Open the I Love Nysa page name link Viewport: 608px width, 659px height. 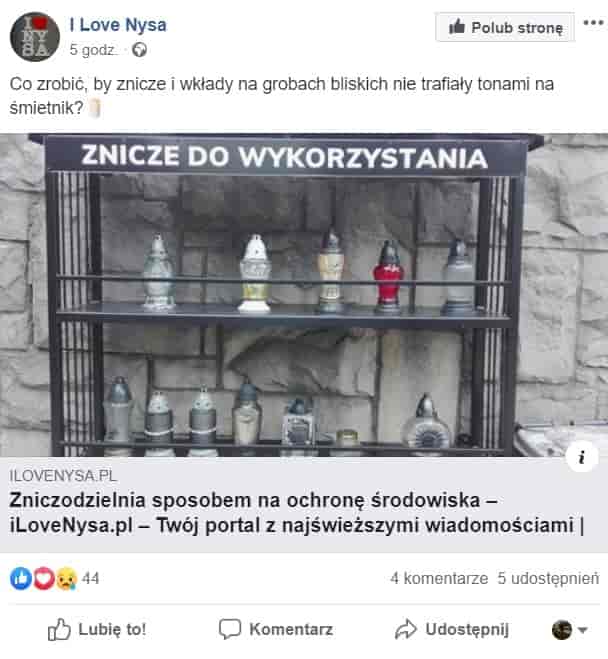118,25
